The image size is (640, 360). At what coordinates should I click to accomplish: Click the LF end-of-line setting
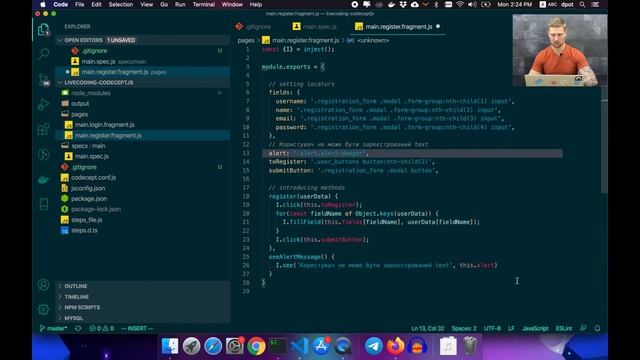click(511, 328)
